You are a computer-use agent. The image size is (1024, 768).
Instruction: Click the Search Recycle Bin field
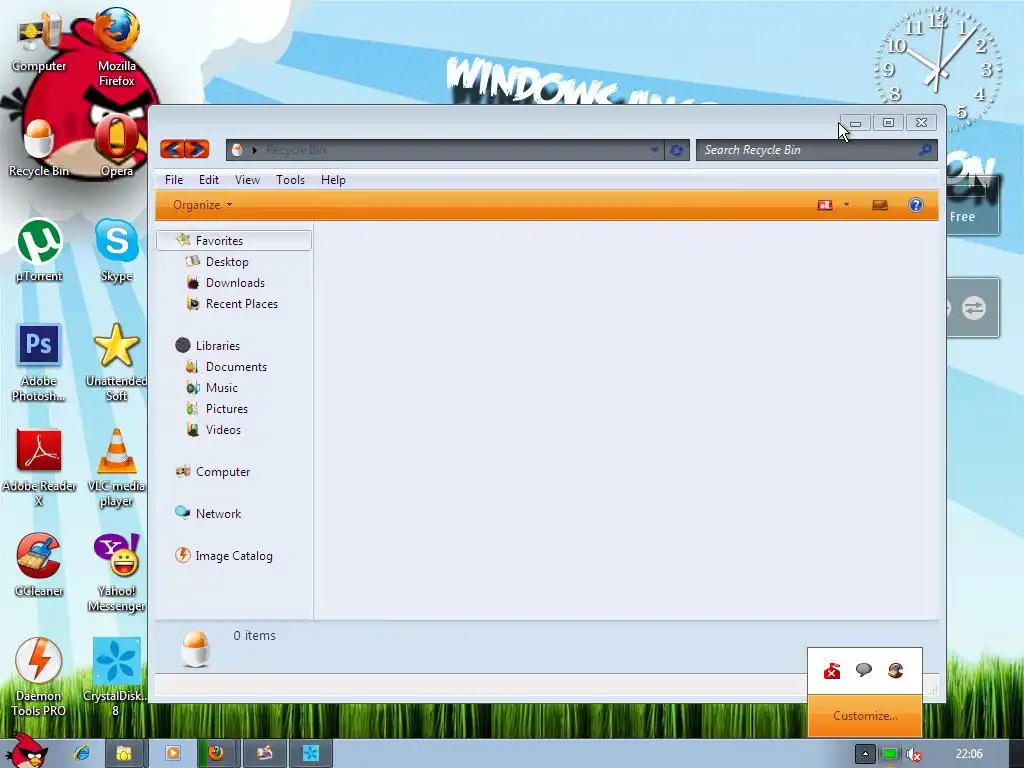click(x=816, y=150)
